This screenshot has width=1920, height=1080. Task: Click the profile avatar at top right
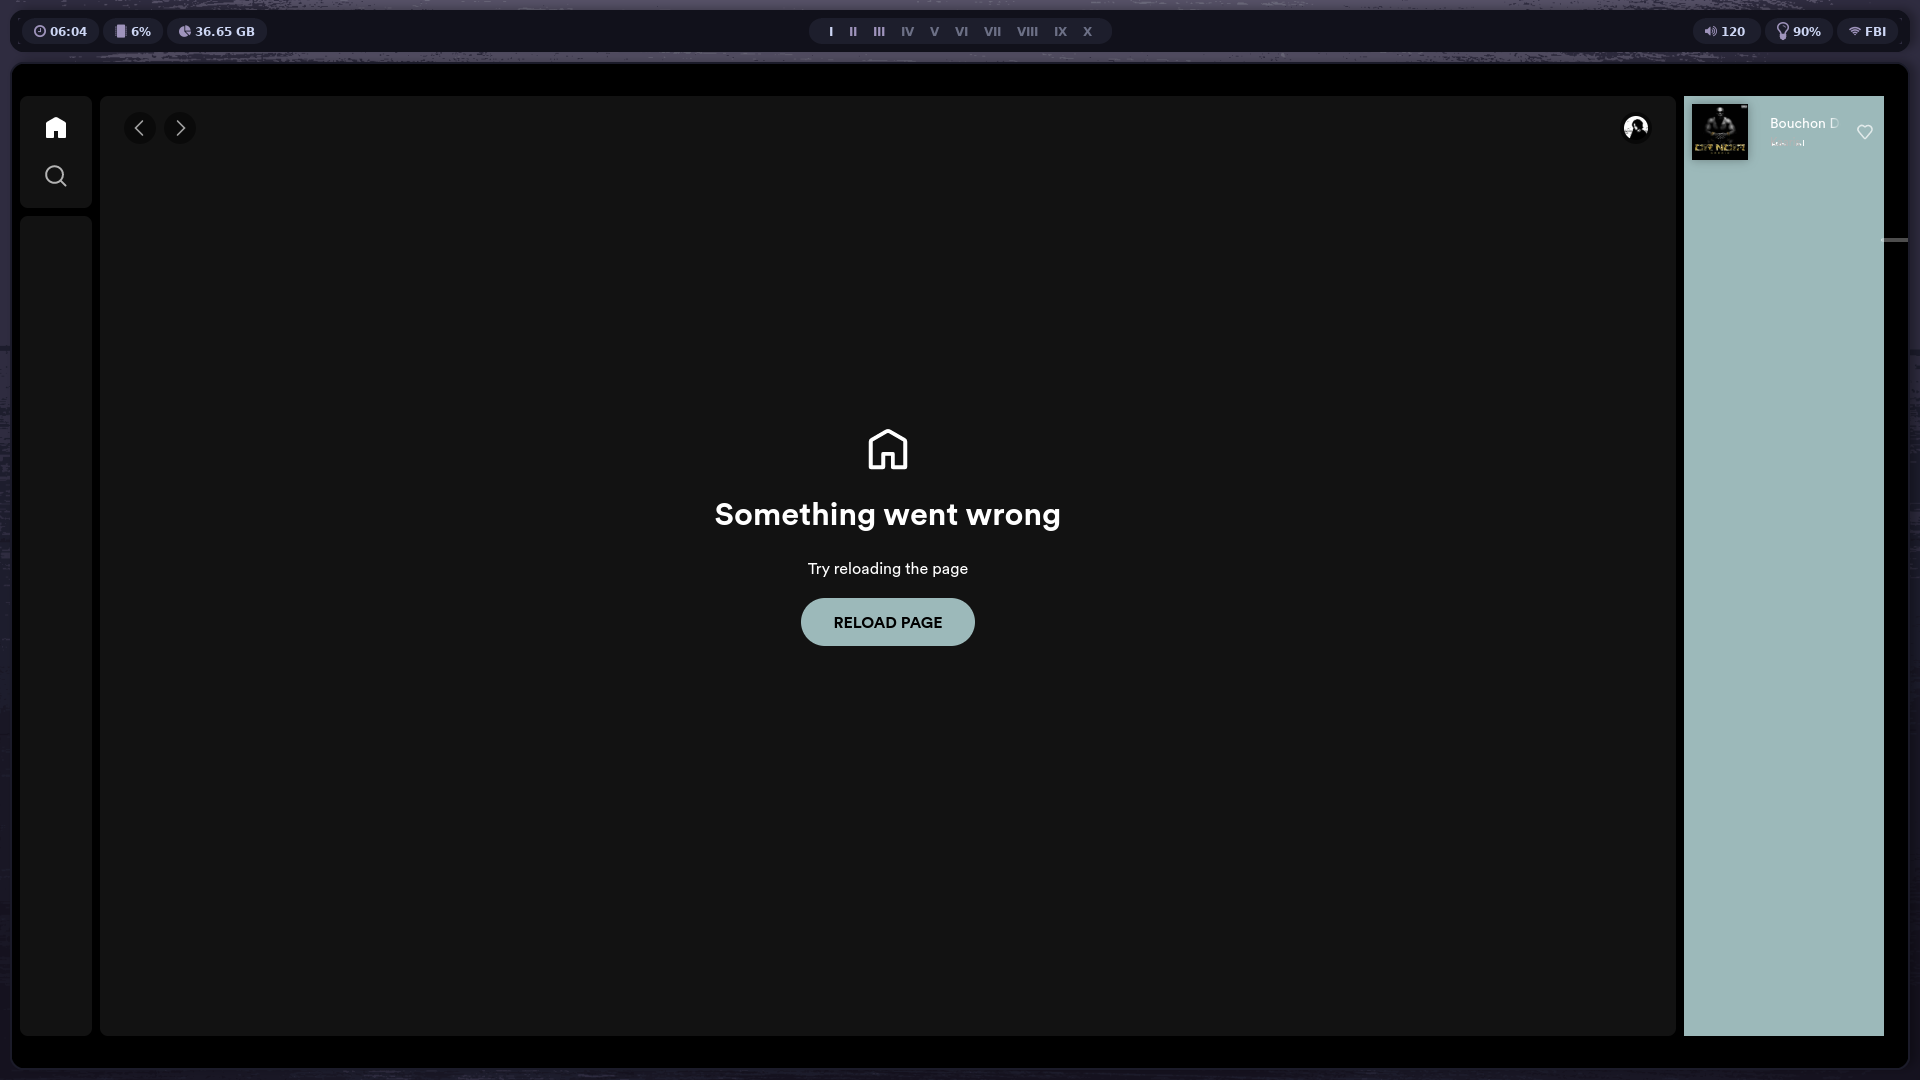pyautogui.click(x=1636, y=128)
